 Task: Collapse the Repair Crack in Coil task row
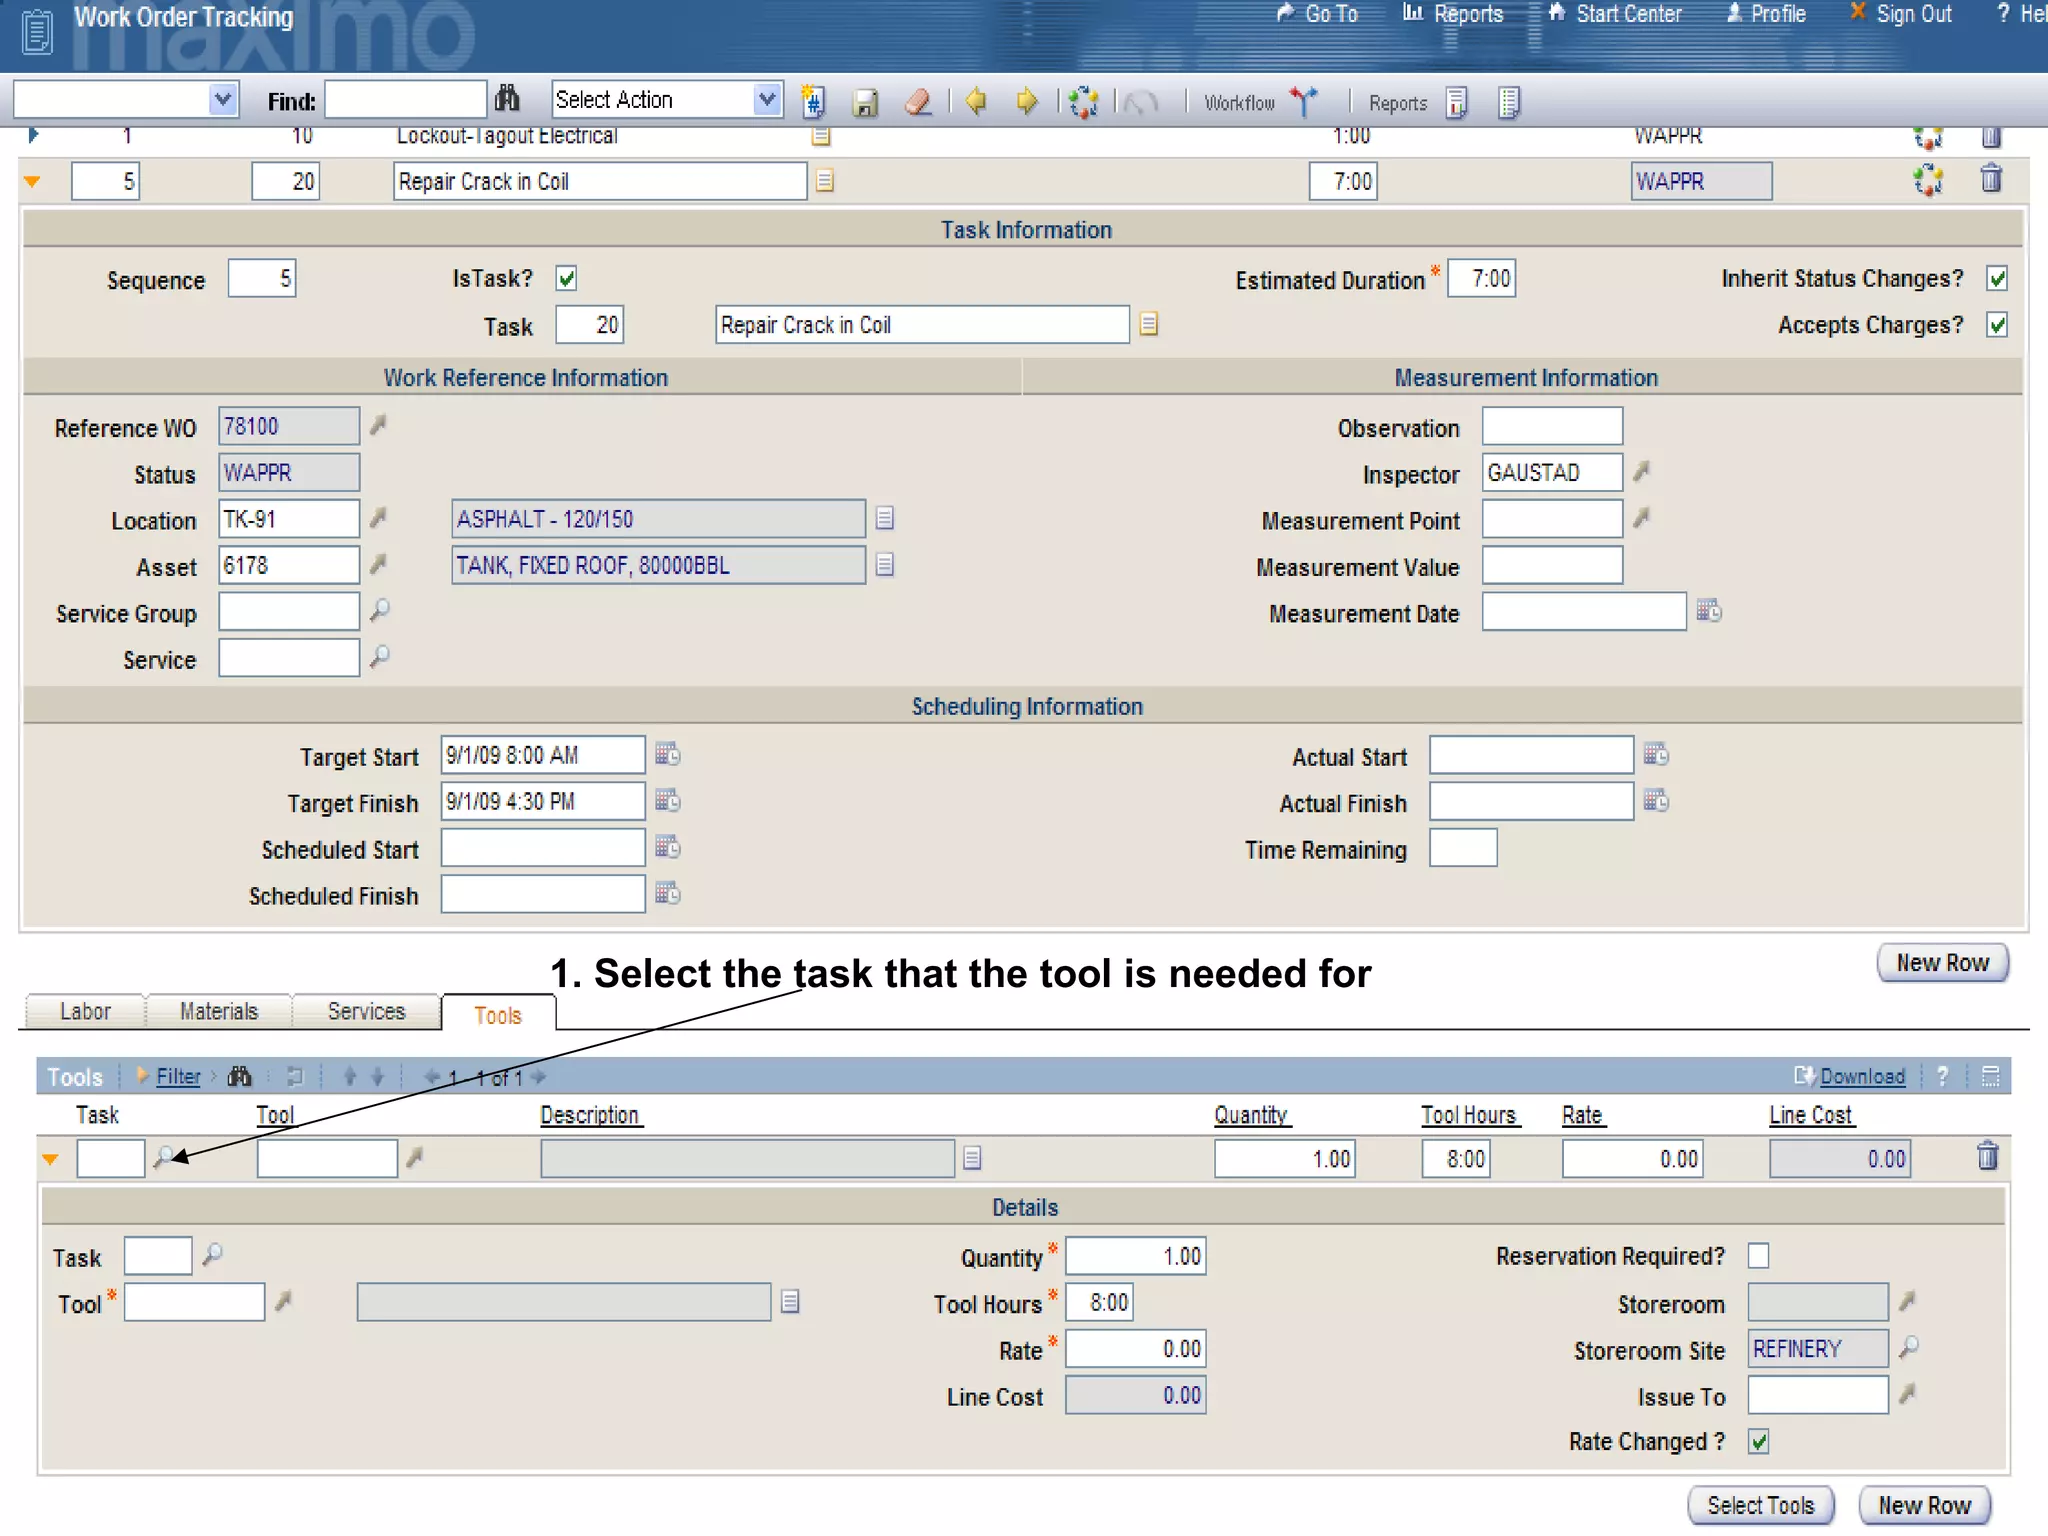click(32, 182)
